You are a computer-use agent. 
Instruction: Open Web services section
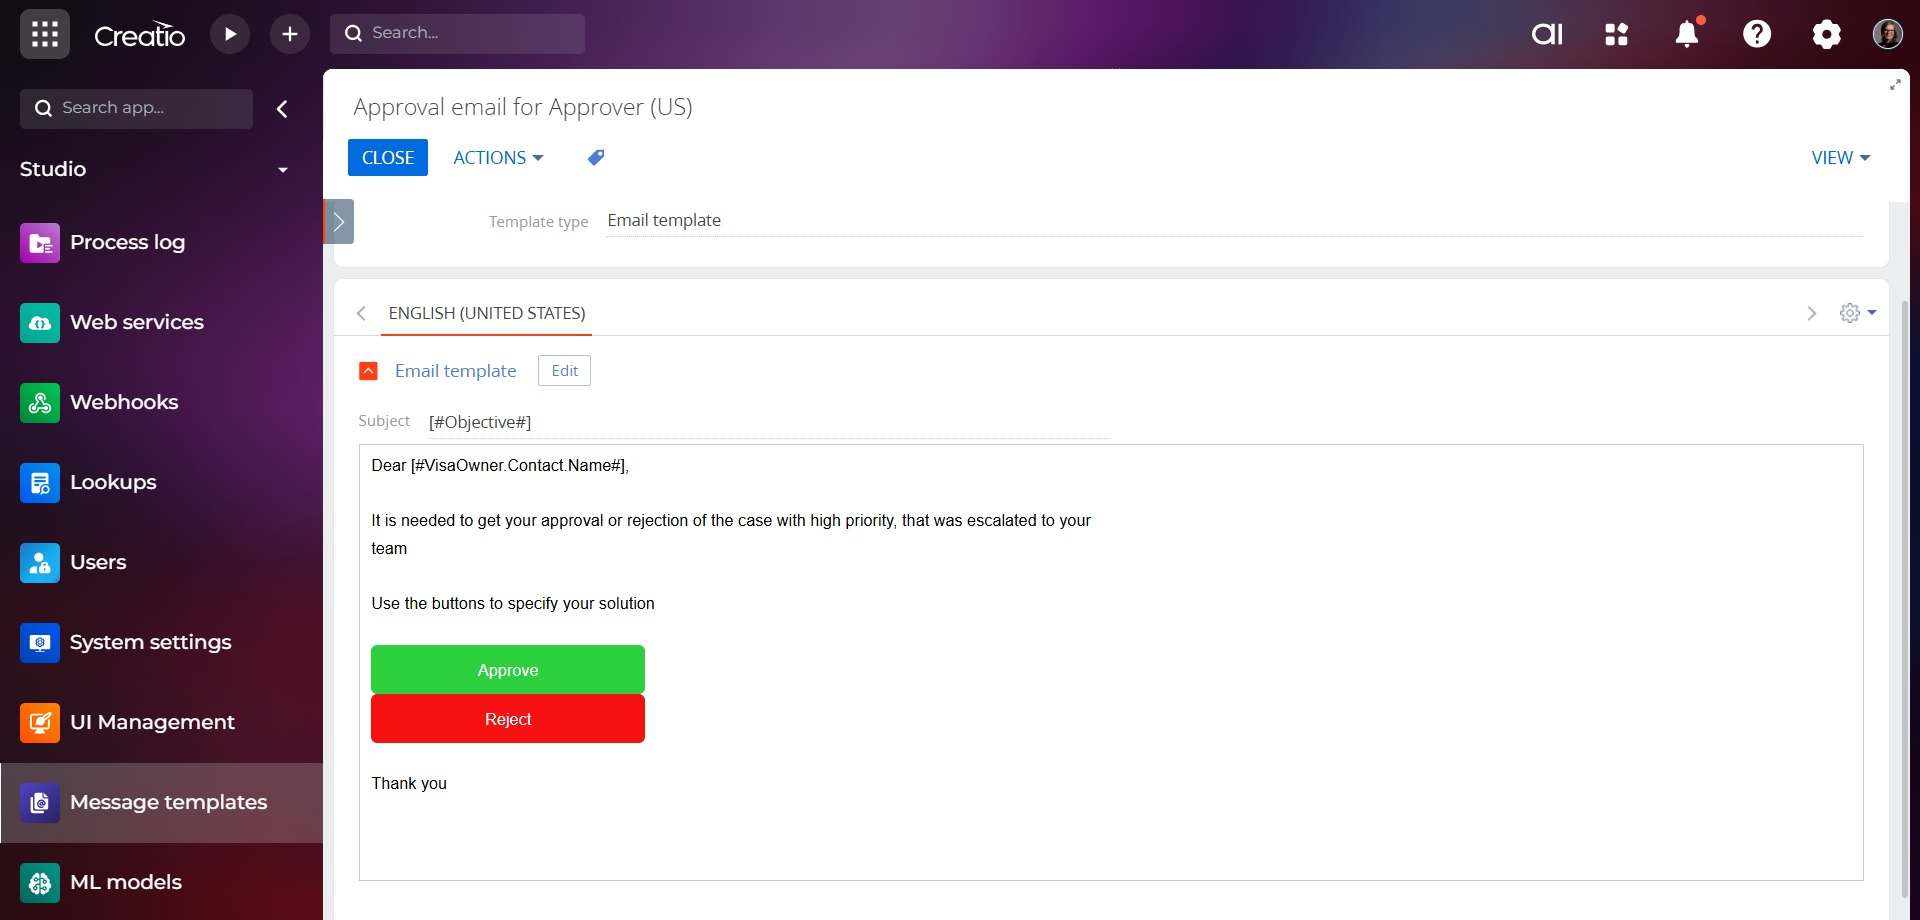(x=162, y=323)
